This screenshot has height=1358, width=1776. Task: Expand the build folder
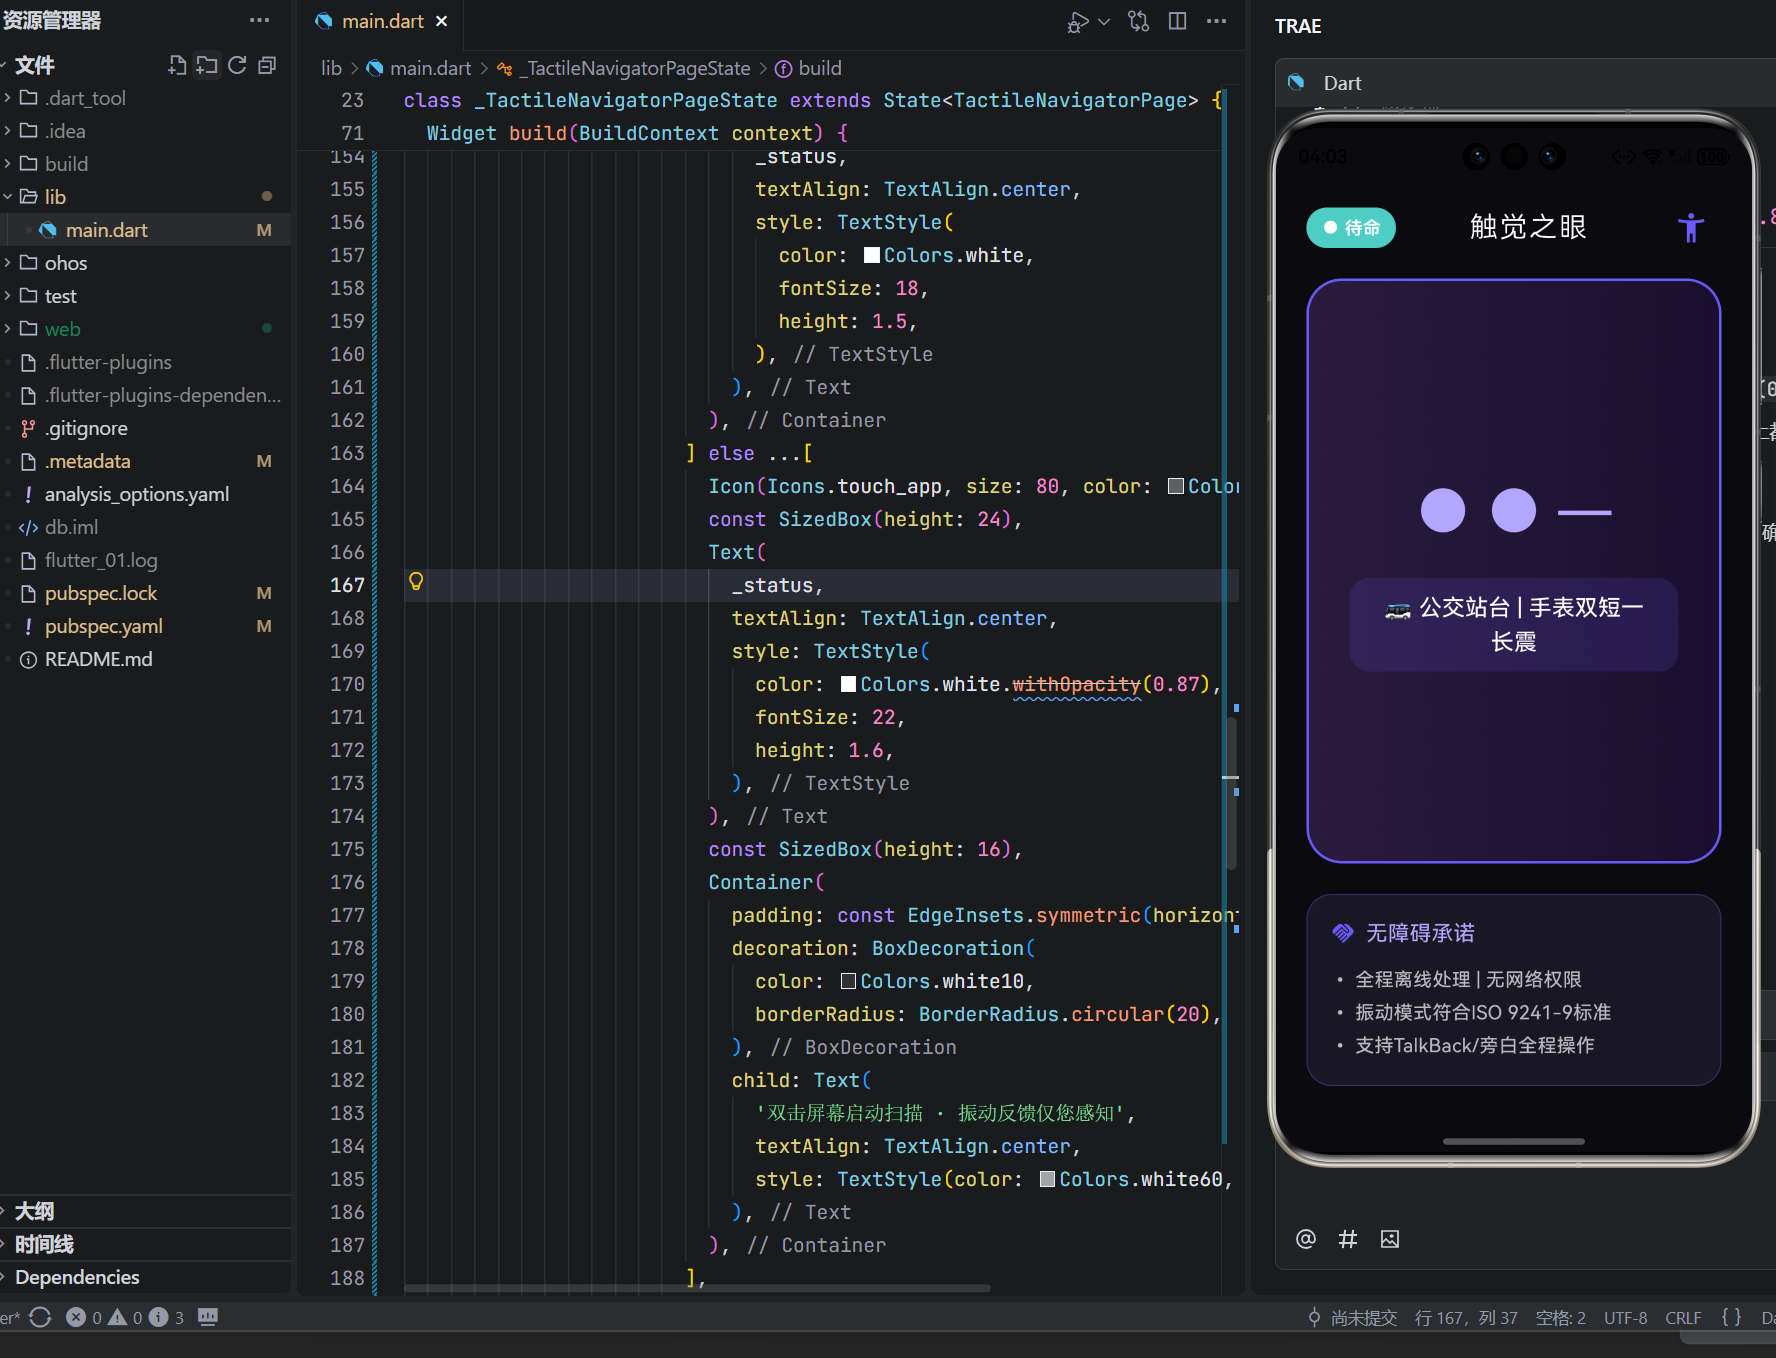[x=145, y=164]
